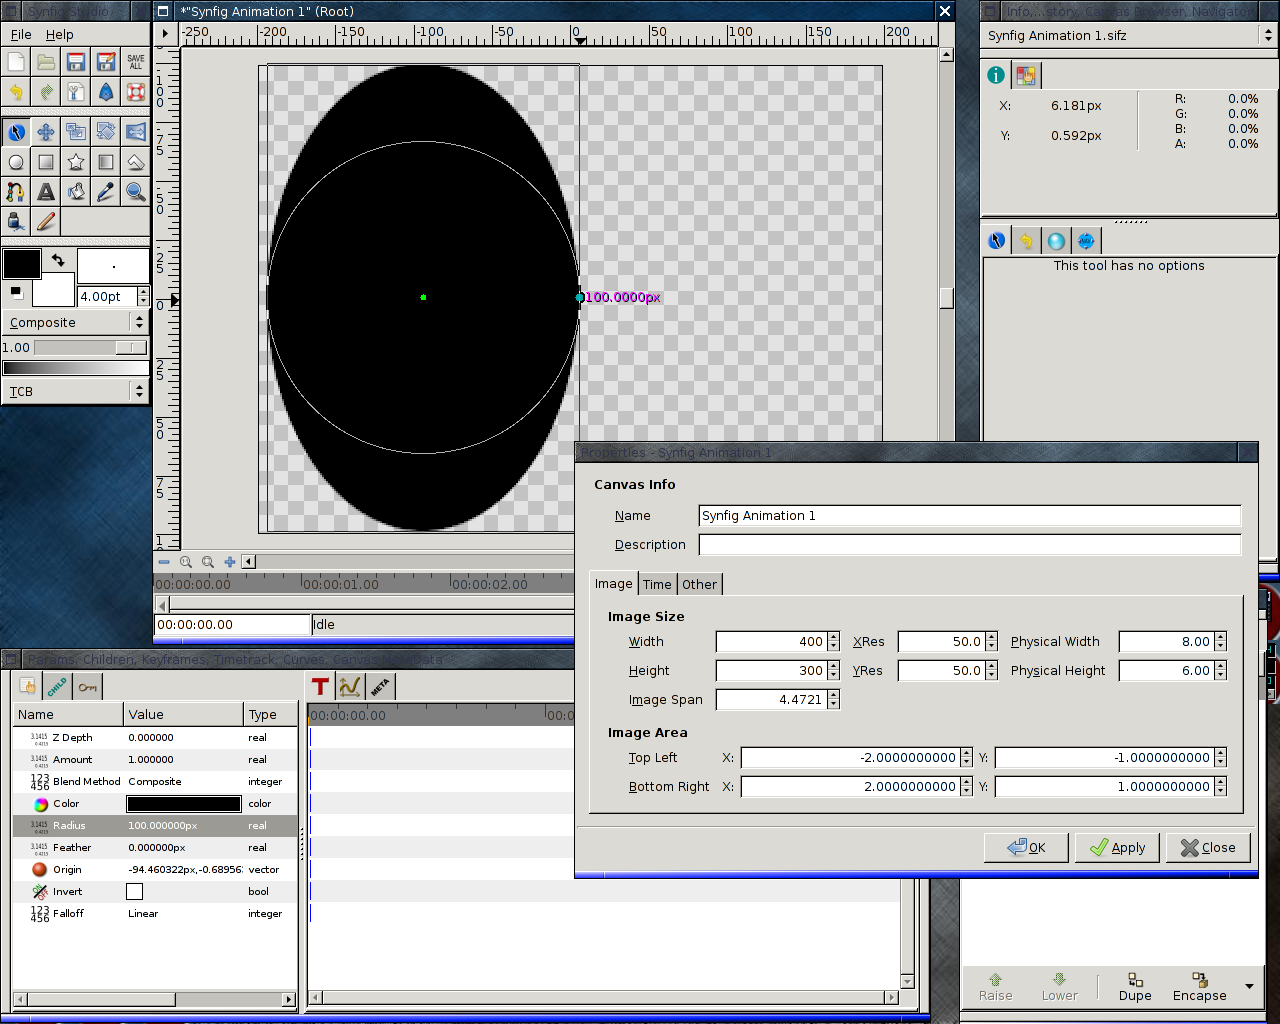Screen dimensions: 1280x1024
Task: Click the Encapse button
Action: pyautogui.click(x=1199, y=986)
